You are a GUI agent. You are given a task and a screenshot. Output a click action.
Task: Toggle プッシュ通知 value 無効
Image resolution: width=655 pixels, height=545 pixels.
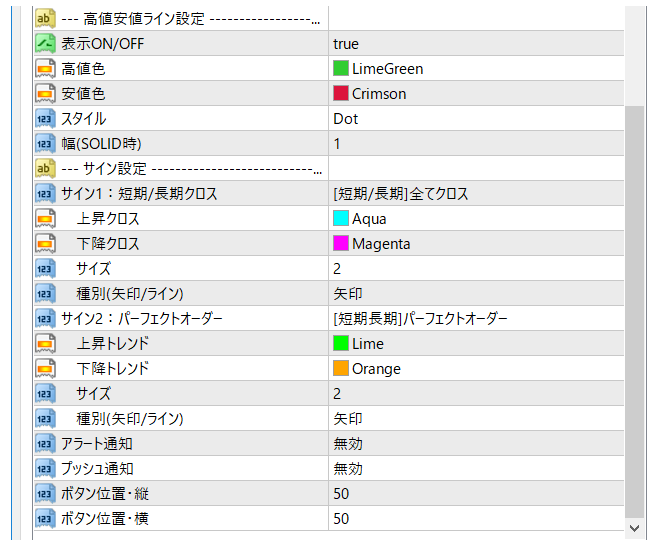[348, 469]
